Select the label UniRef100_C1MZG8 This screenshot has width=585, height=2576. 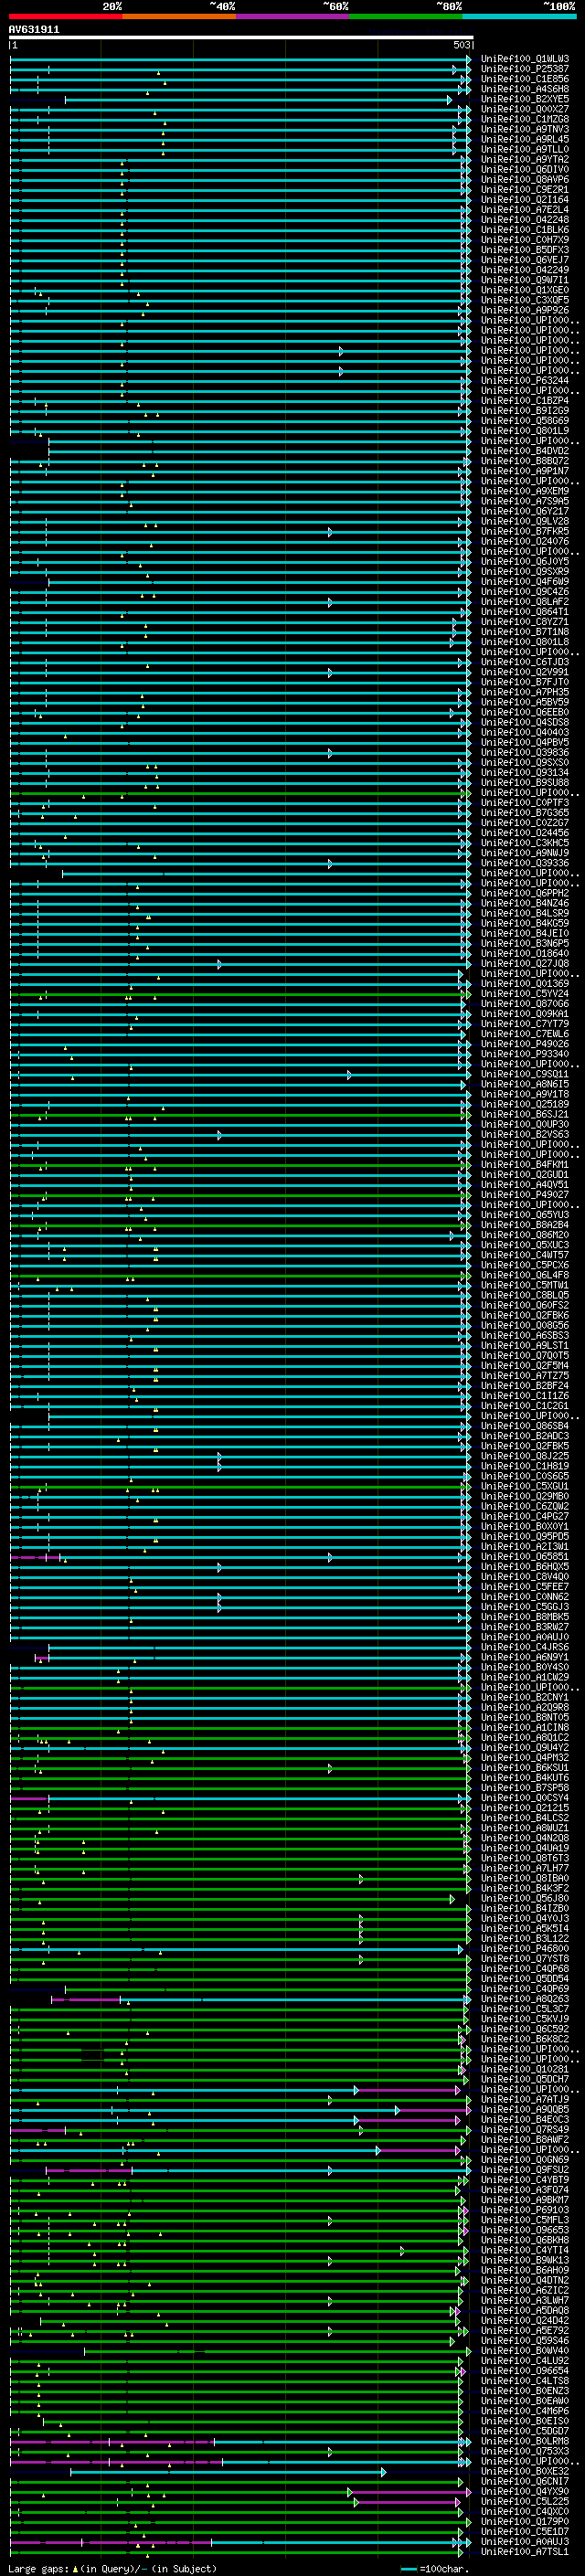point(525,119)
